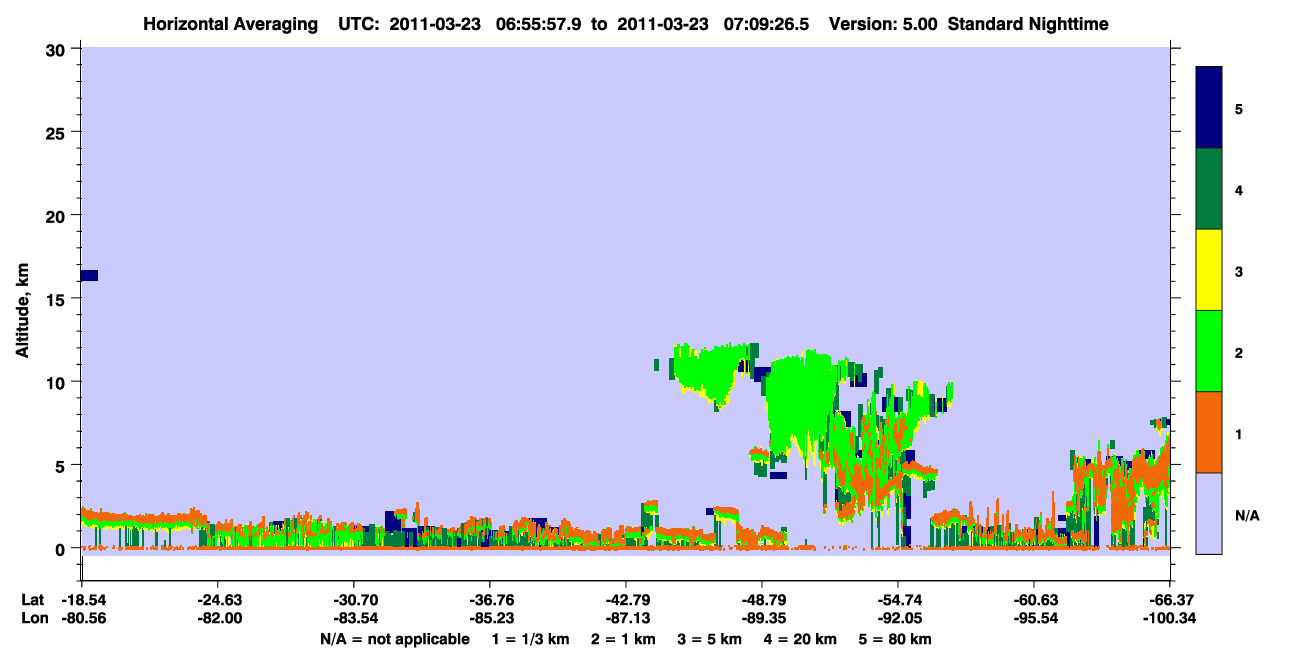This screenshot has height=667, width=1300.
Task: Click legend text "N/A = not applicable"
Action: pos(394,639)
